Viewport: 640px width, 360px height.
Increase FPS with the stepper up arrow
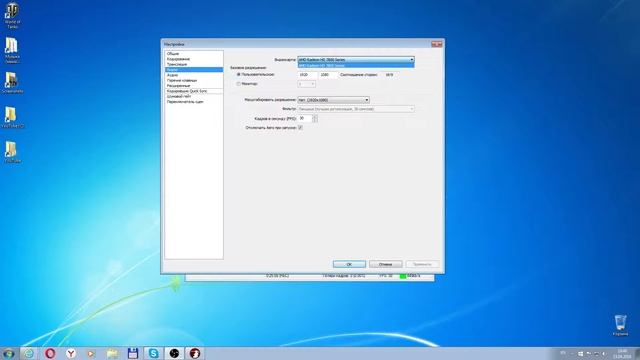click(315, 117)
